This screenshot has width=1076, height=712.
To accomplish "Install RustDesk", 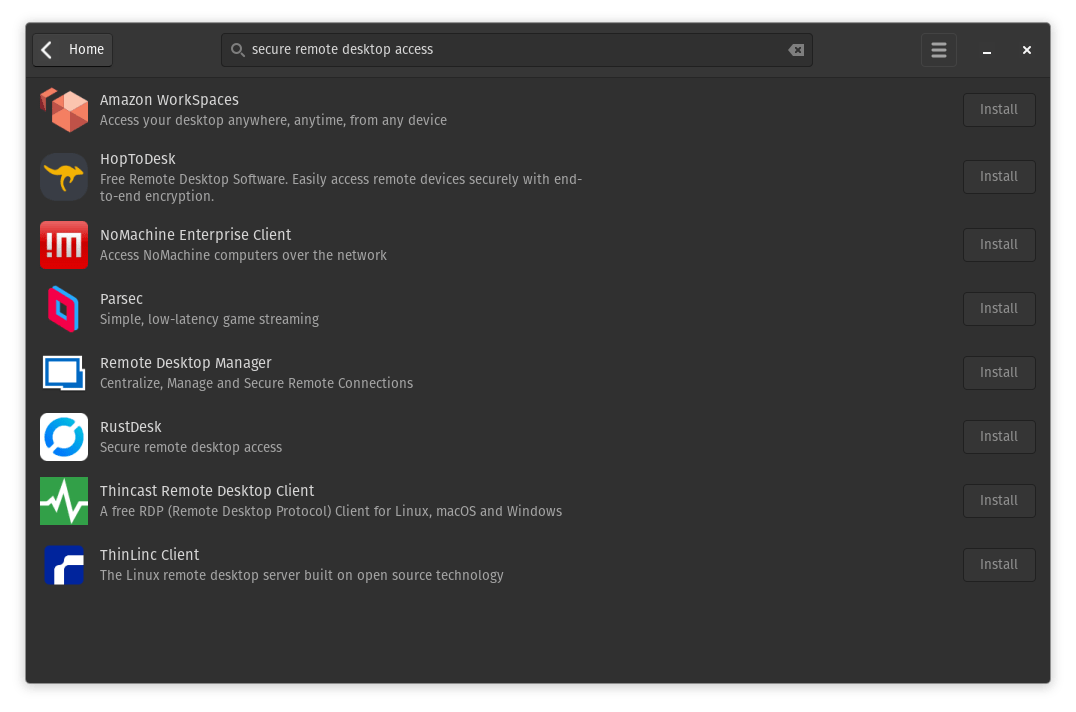I will click(x=999, y=437).
